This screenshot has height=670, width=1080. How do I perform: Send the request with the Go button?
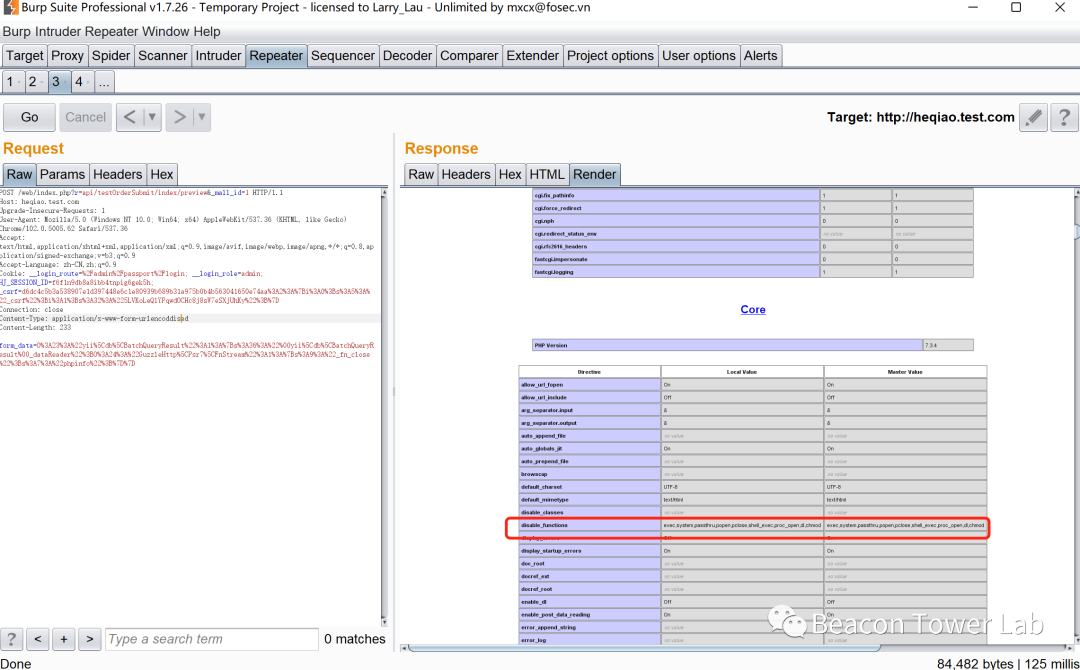click(30, 117)
